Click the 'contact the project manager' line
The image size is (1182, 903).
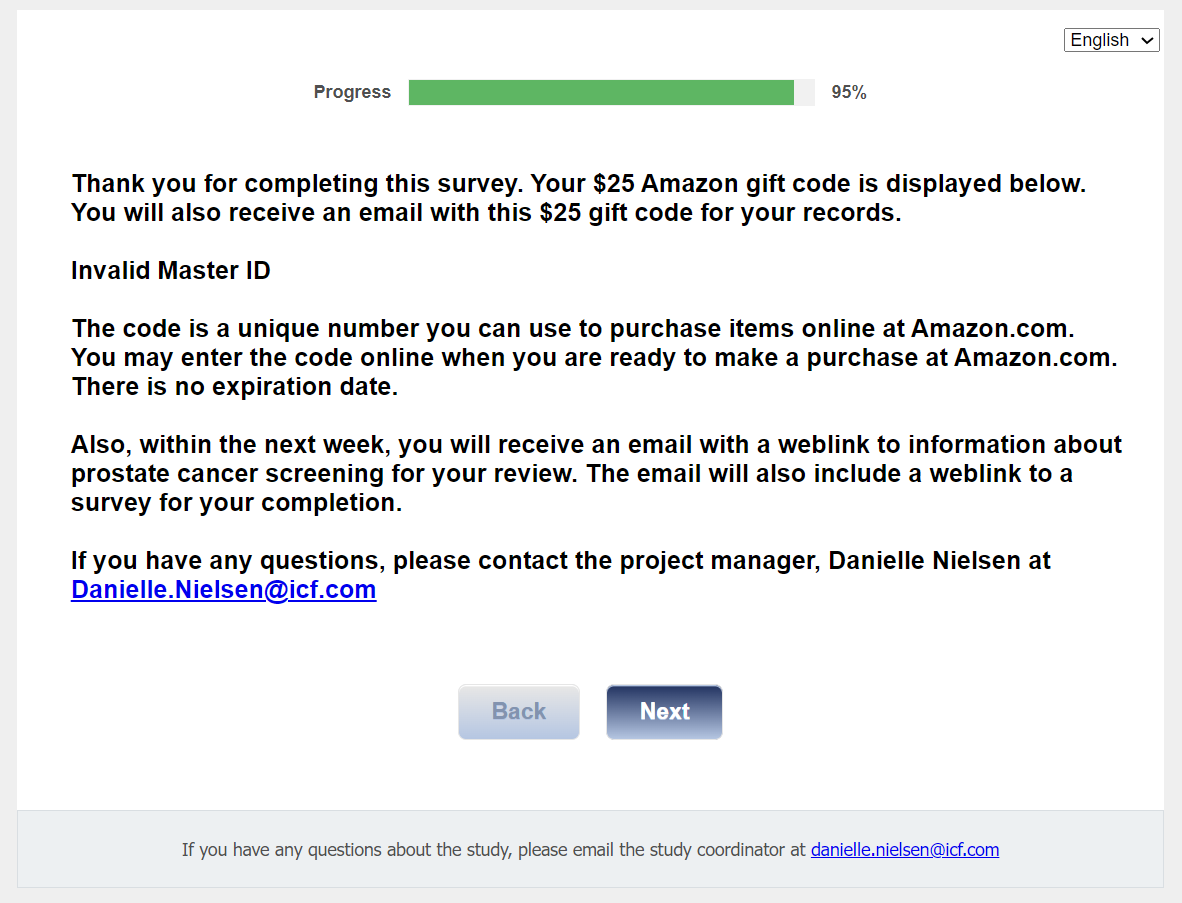(560, 560)
